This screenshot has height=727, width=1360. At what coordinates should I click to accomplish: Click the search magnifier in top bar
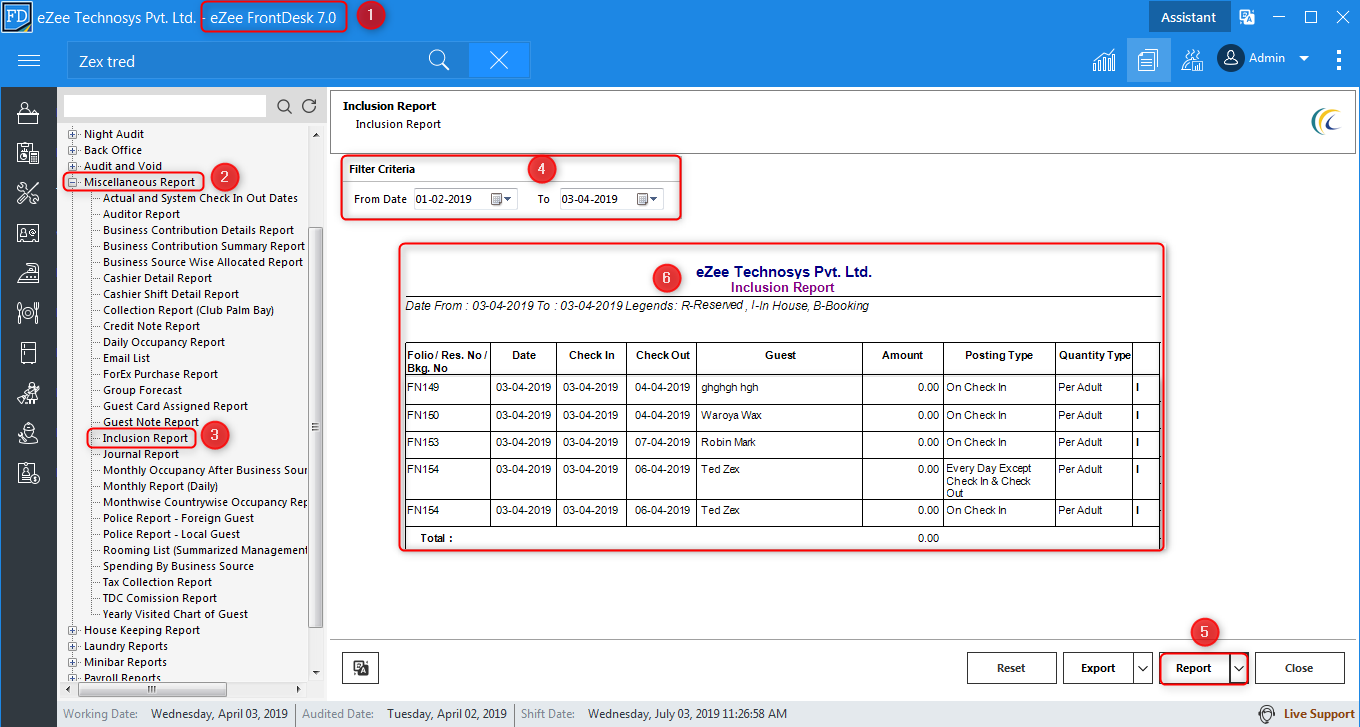pos(439,60)
